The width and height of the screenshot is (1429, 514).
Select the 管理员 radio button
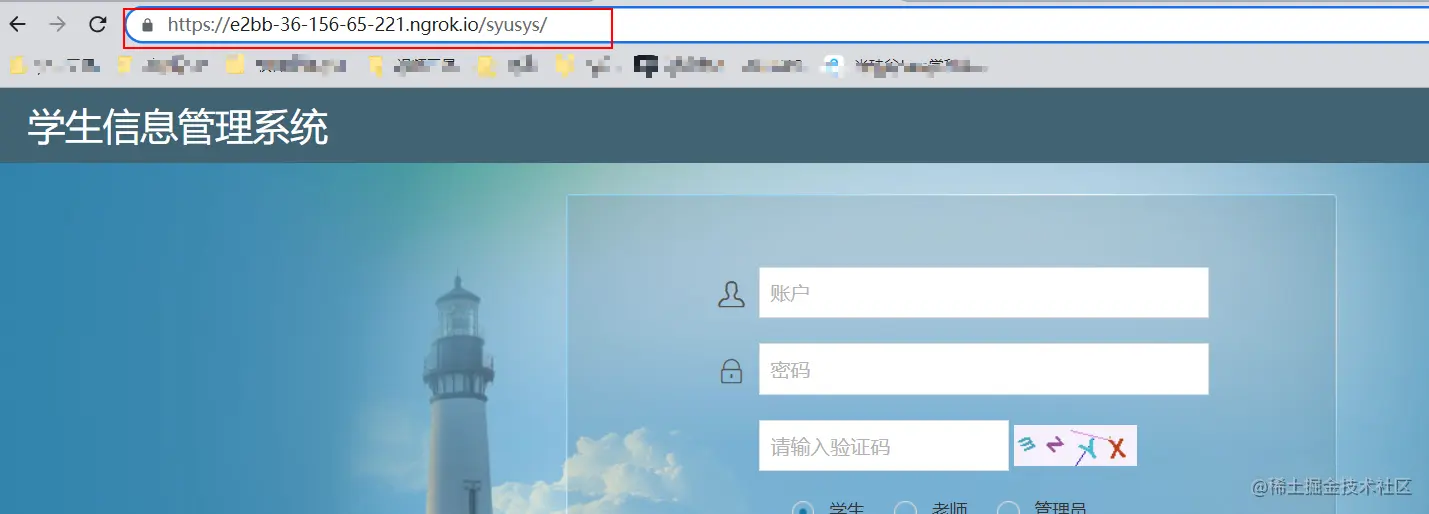(1008, 510)
